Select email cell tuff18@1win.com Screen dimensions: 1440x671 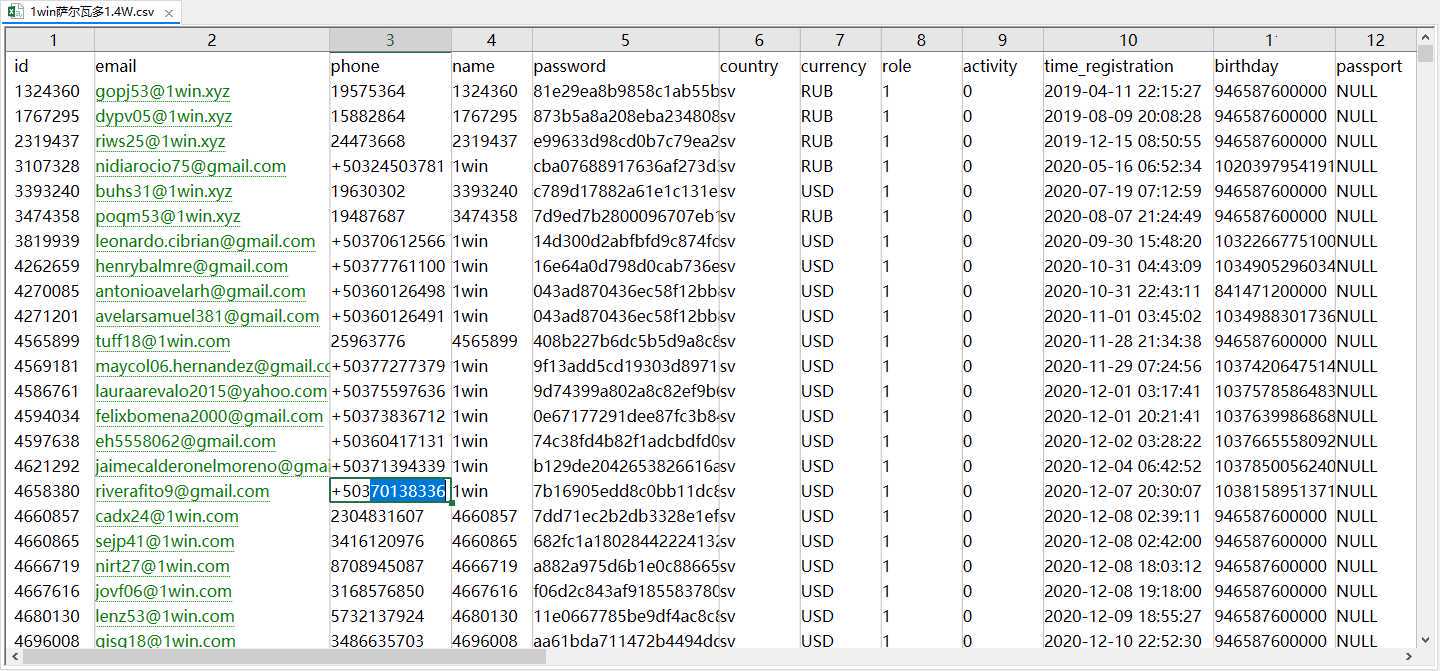[212, 341]
